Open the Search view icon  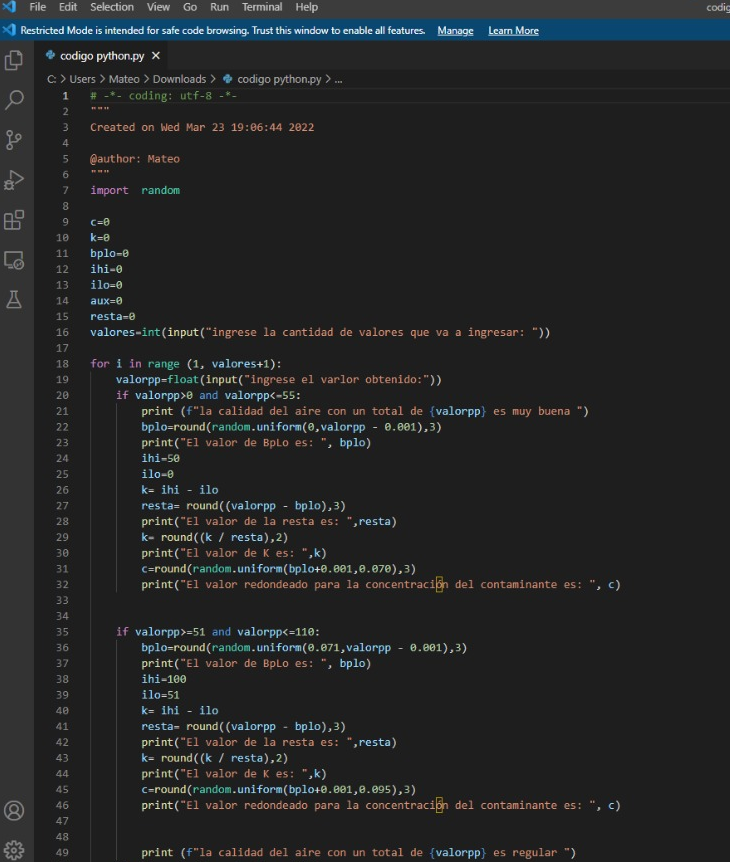[x=14, y=100]
